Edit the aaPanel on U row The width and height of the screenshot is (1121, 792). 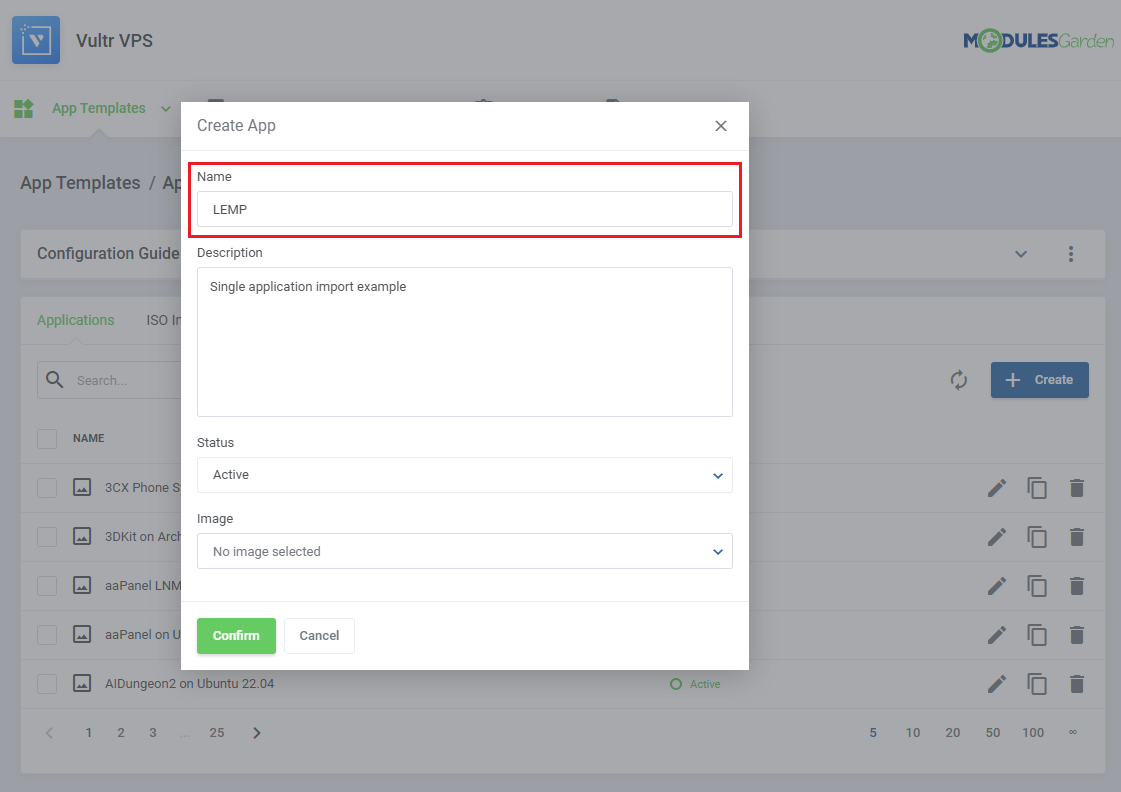(997, 635)
